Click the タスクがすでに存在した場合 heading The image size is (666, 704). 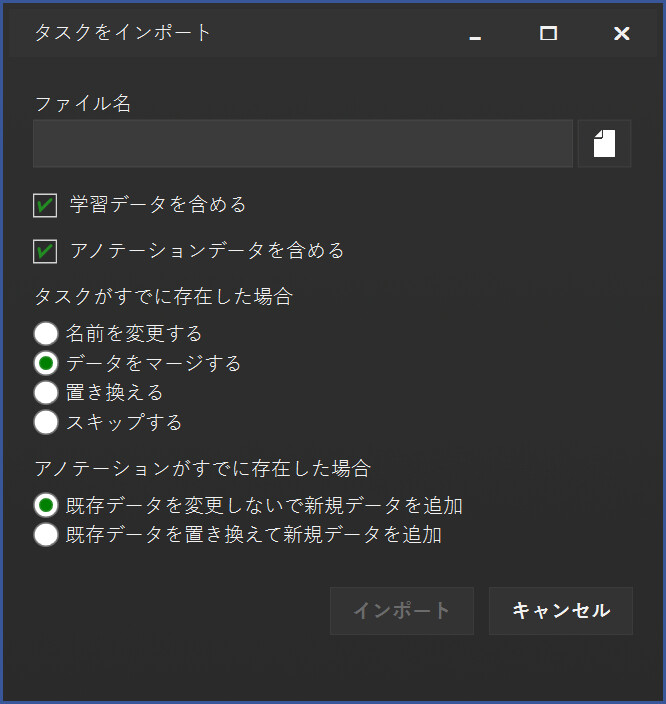164,296
